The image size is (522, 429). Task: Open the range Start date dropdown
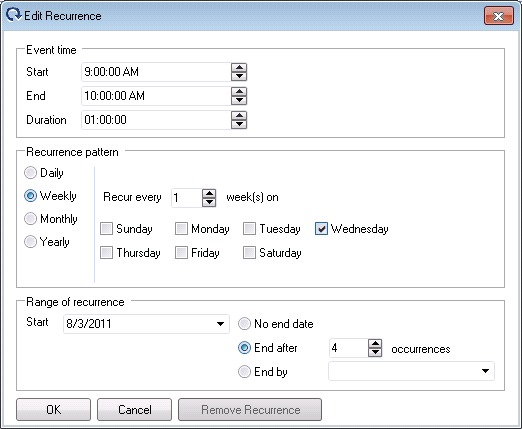(220, 324)
